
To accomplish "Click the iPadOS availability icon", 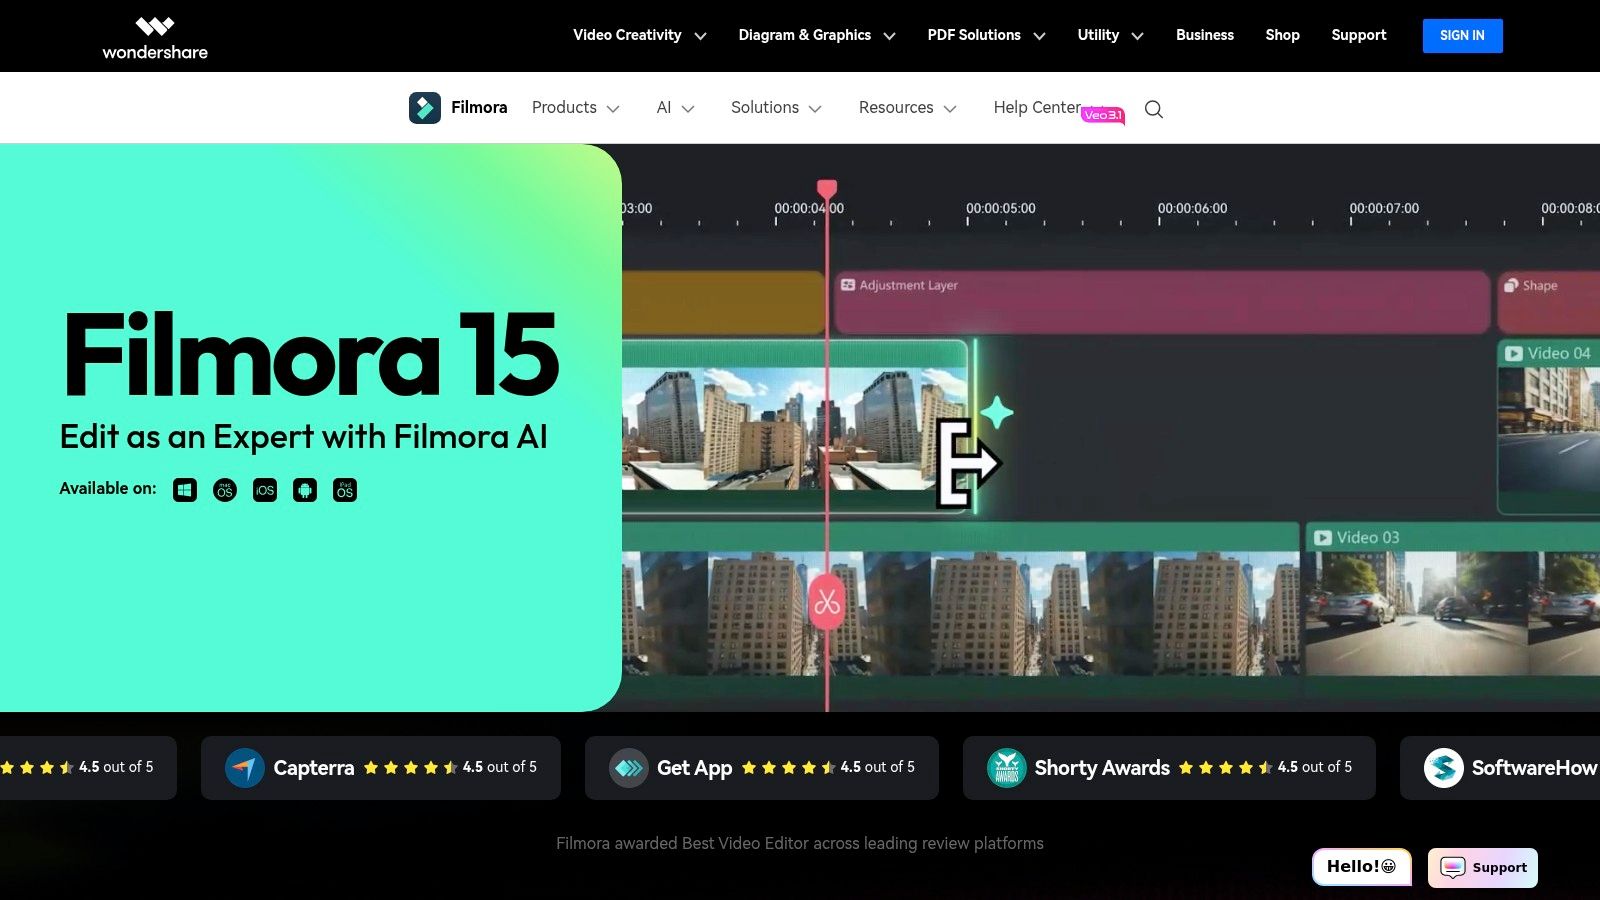I will point(344,489).
